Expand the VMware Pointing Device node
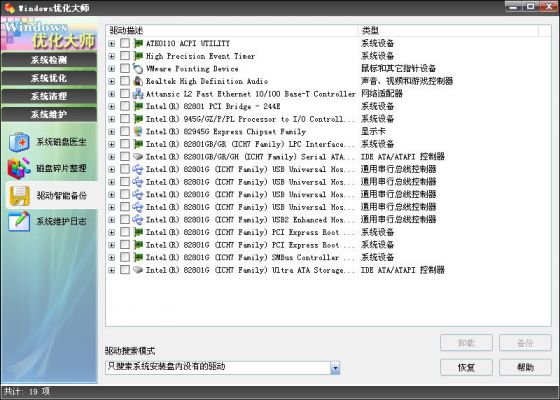This screenshot has width=560, height=400. (x=112, y=69)
